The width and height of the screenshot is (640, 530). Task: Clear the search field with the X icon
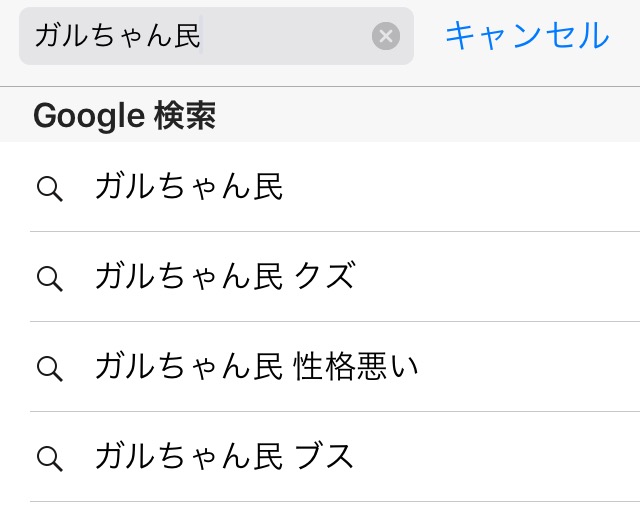click(386, 36)
